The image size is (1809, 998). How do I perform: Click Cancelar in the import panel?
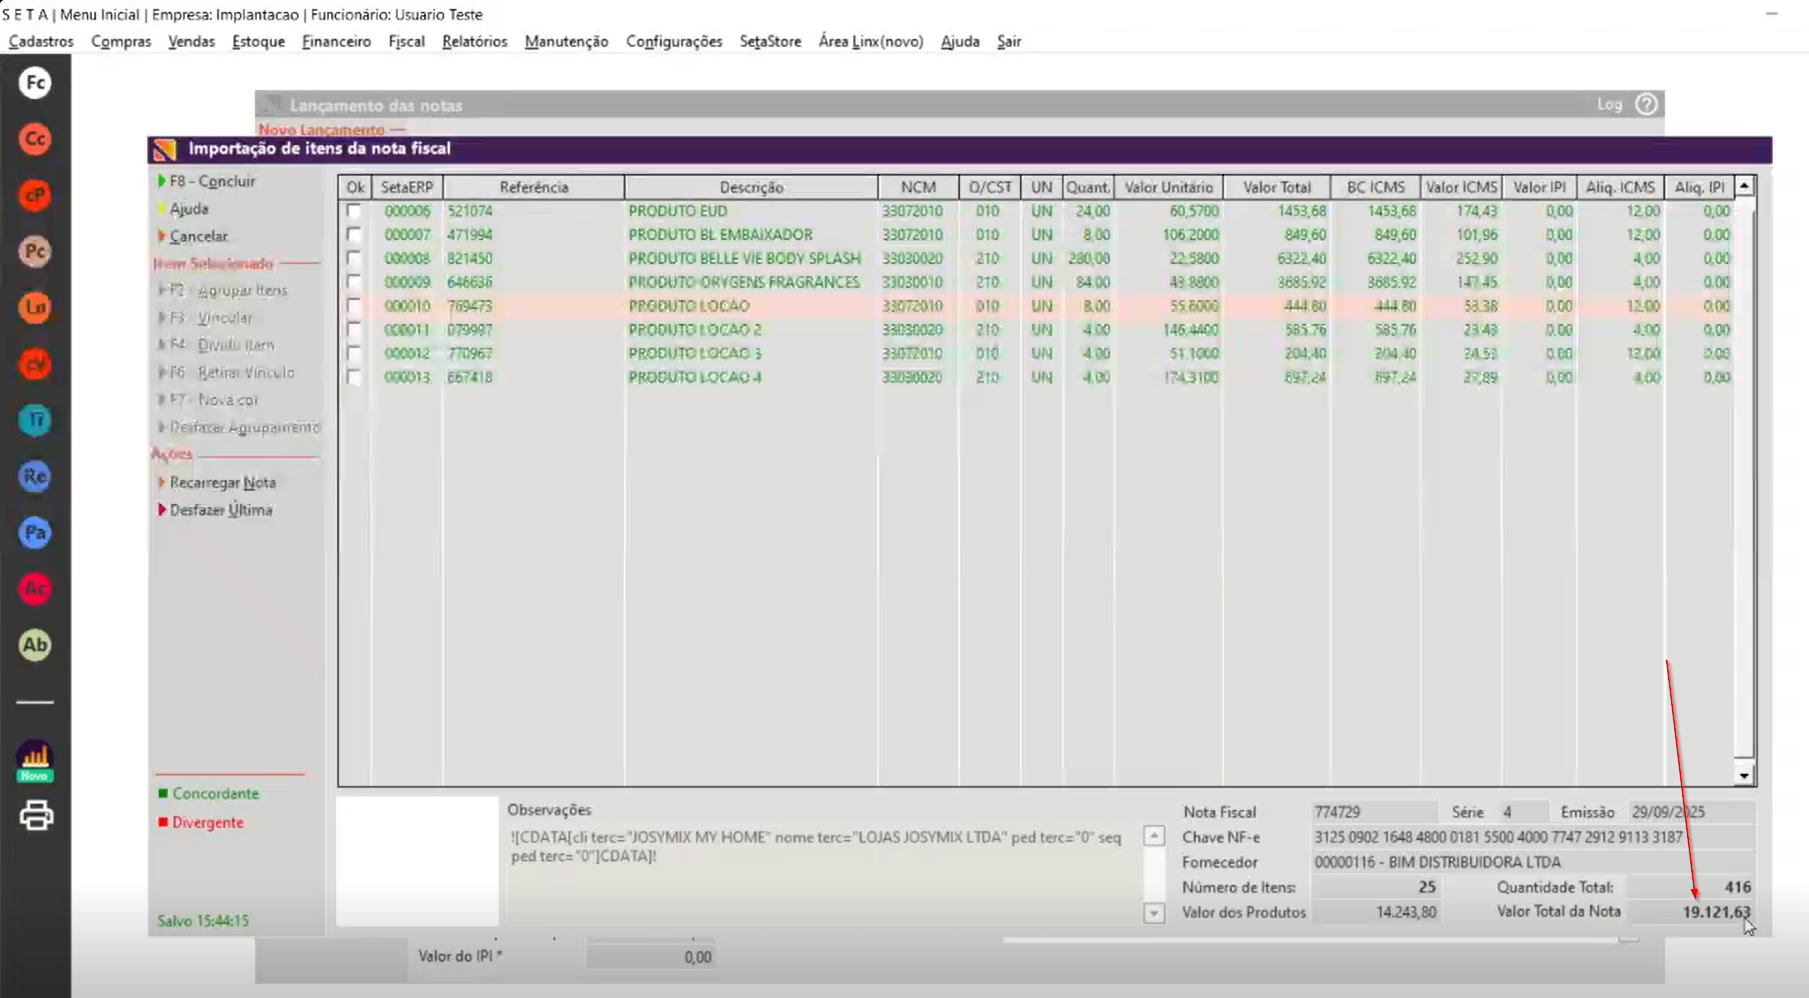point(192,236)
